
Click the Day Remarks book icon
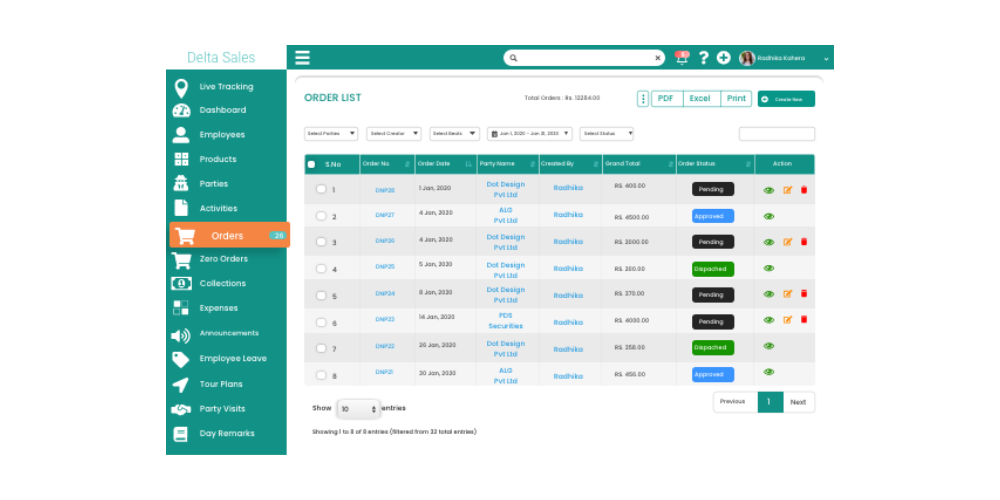pyautogui.click(x=181, y=434)
